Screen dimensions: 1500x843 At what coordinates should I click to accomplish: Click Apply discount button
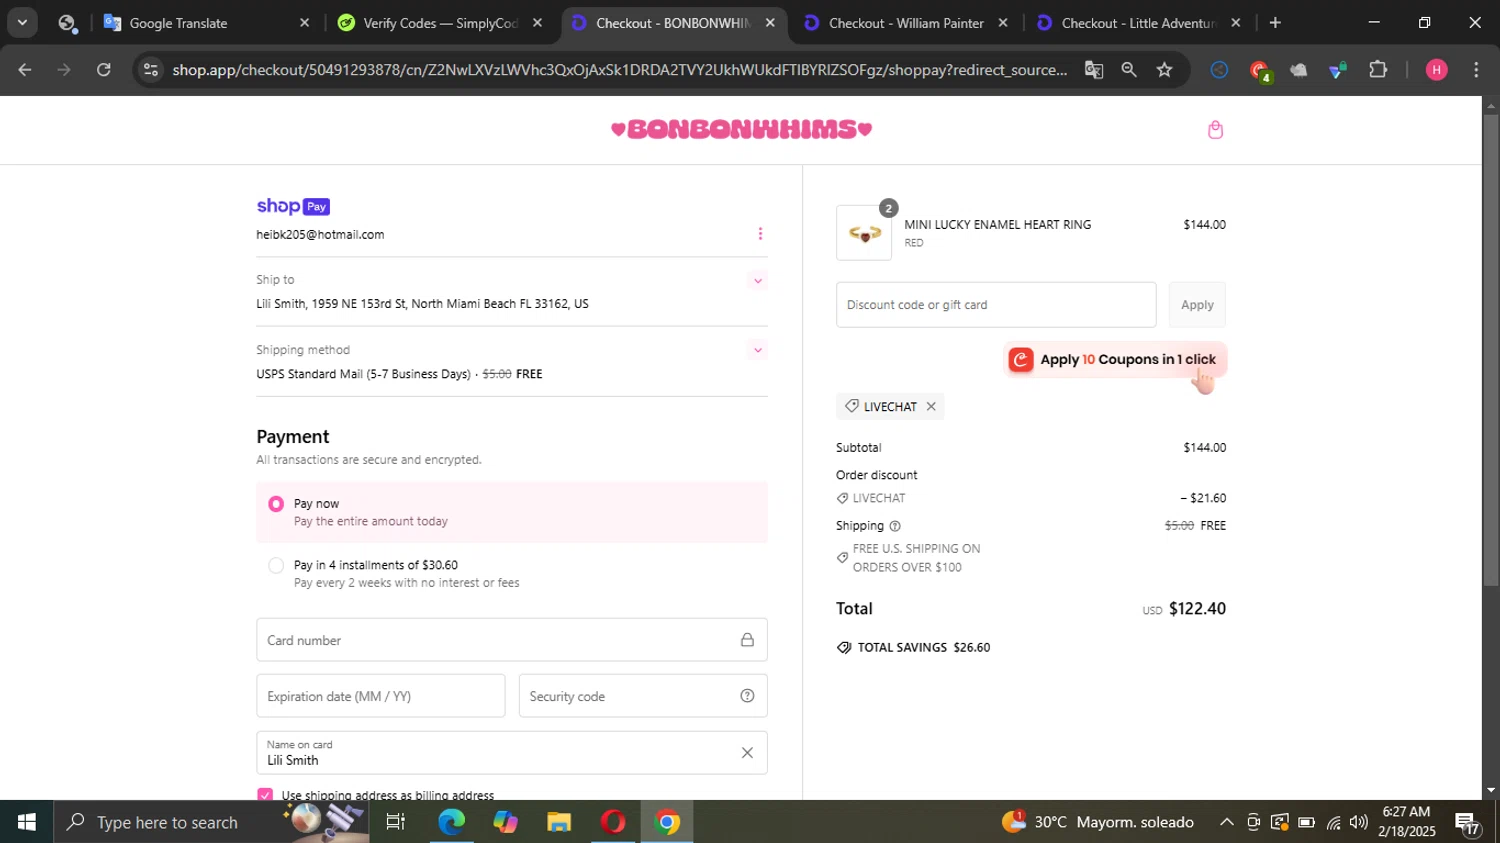pos(1197,305)
